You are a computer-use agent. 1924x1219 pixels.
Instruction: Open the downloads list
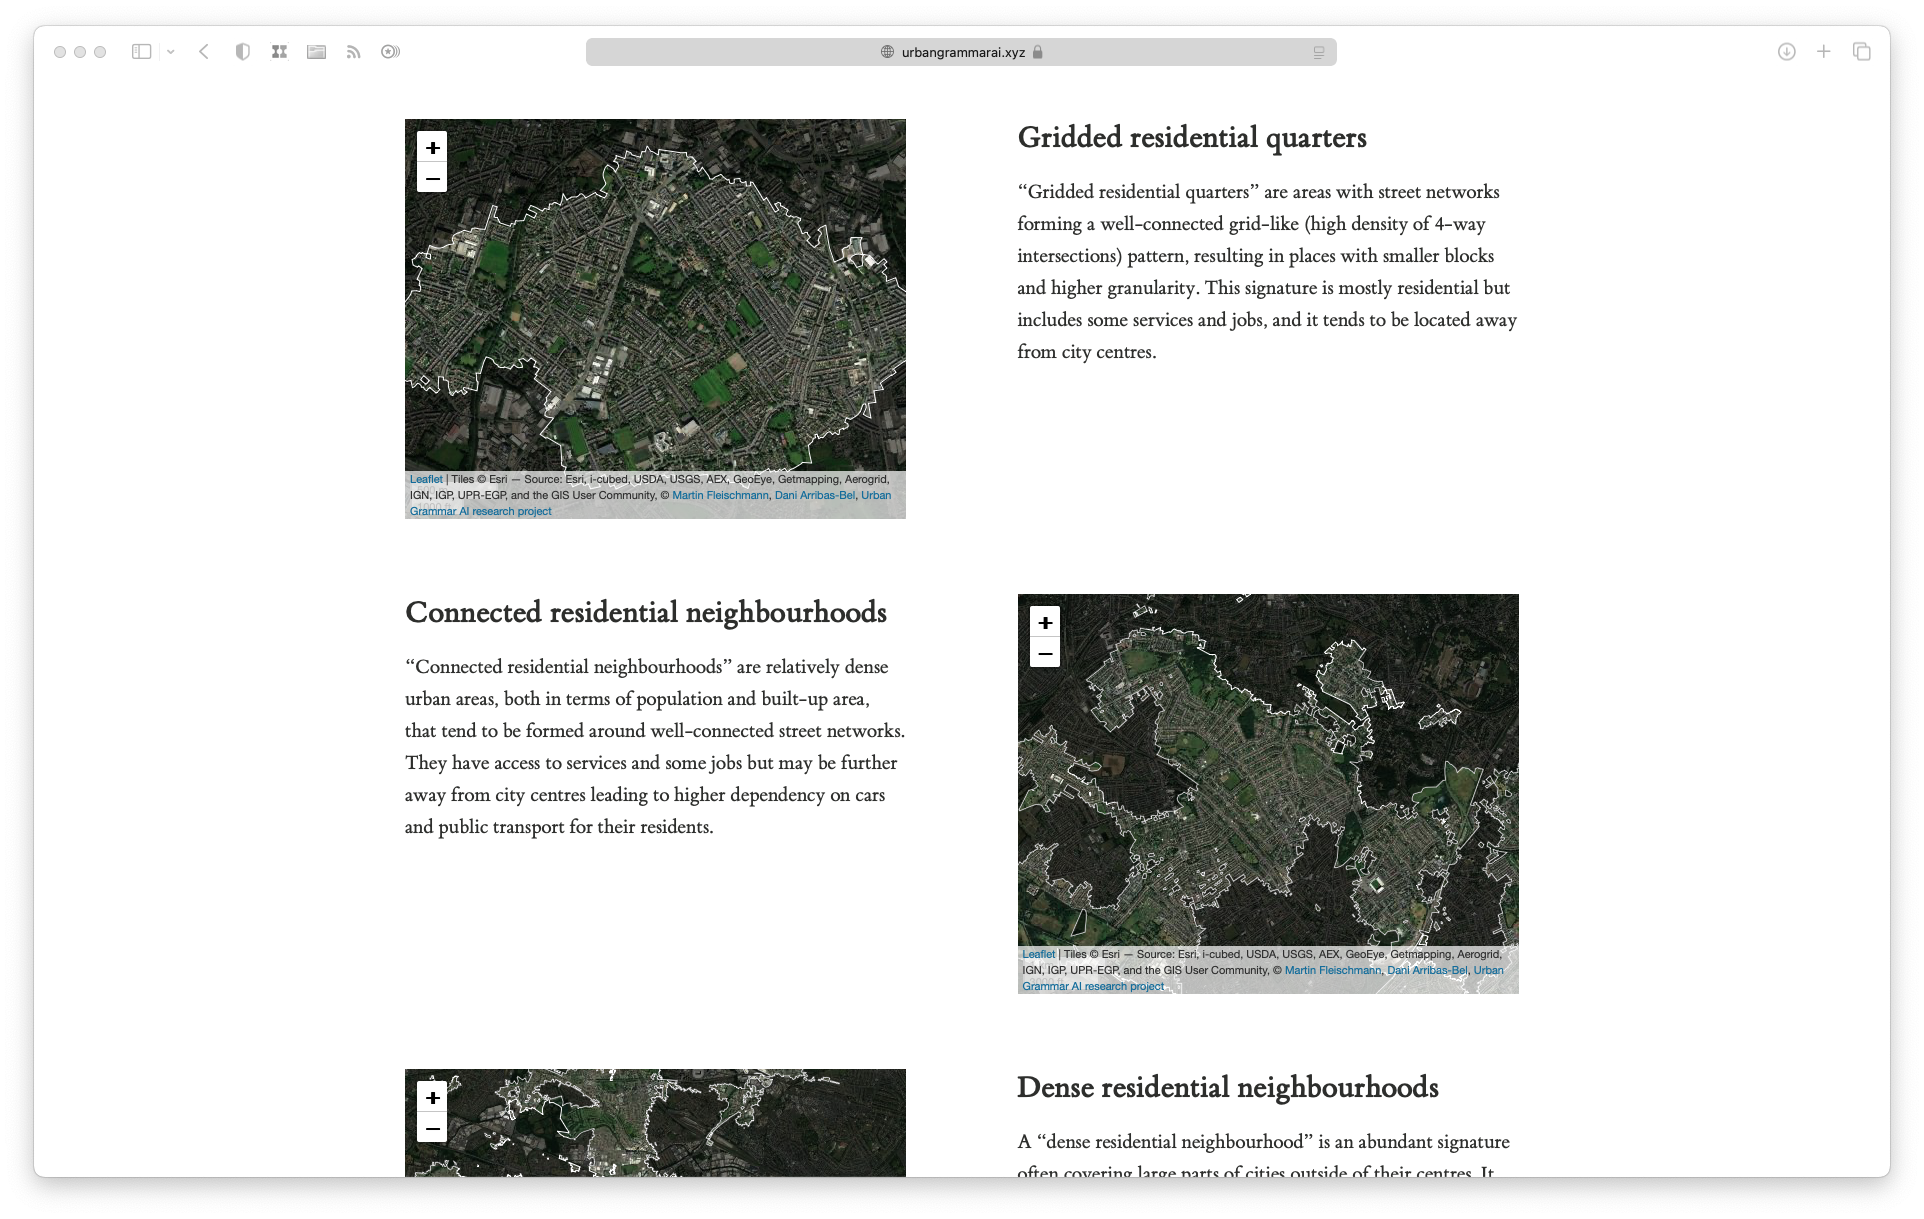(1786, 52)
